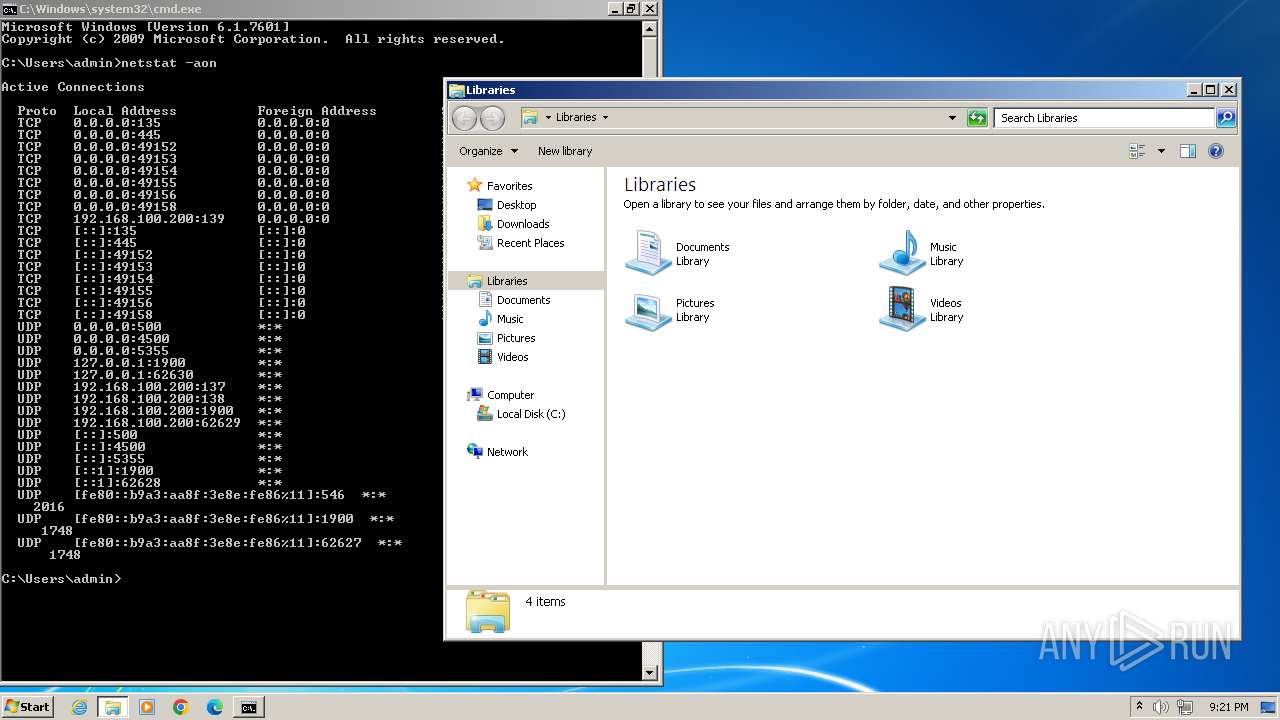Click the 4 items status text
This screenshot has height=720, width=1280.
coord(545,601)
